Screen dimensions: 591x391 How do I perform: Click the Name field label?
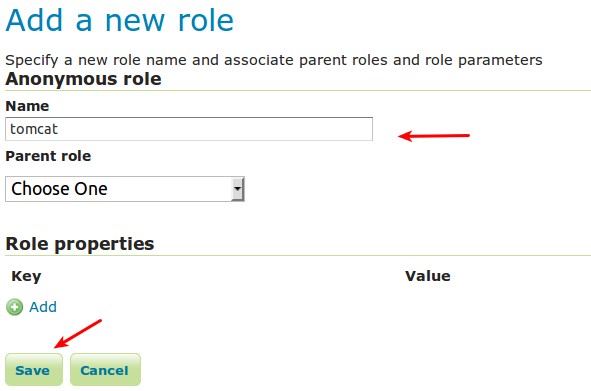click(x=27, y=106)
